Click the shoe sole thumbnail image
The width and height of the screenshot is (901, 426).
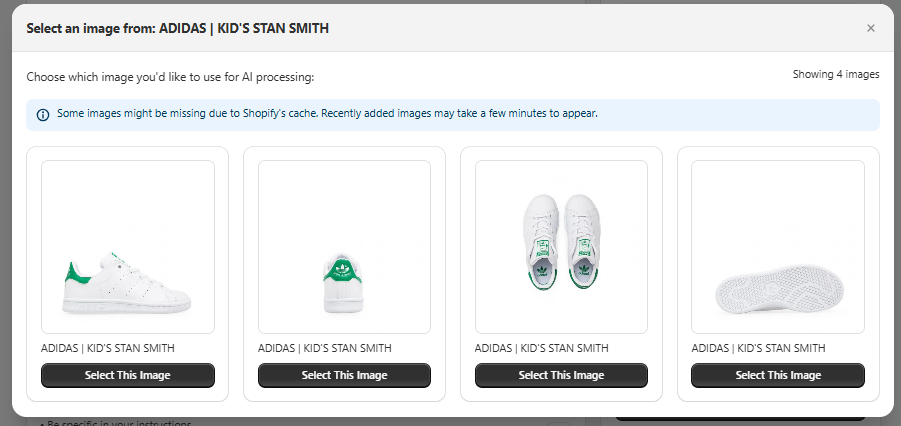[x=778, y=247]
